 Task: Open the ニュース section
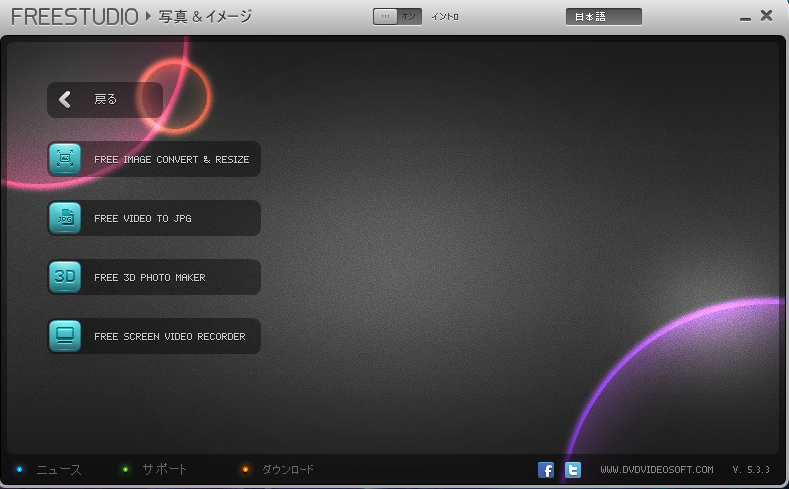[x=58, y=470]
